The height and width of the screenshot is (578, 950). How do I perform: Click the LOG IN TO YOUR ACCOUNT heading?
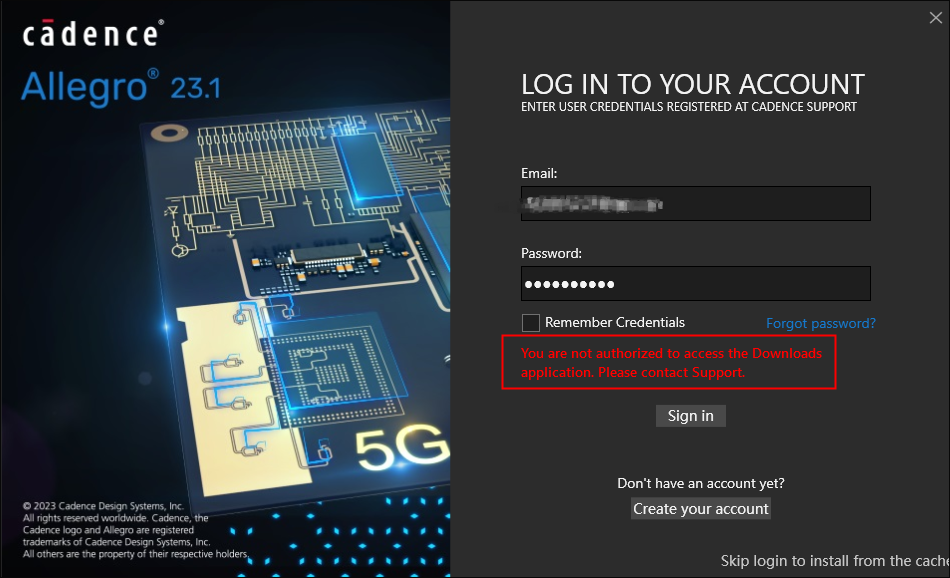[x=693, y=84]
